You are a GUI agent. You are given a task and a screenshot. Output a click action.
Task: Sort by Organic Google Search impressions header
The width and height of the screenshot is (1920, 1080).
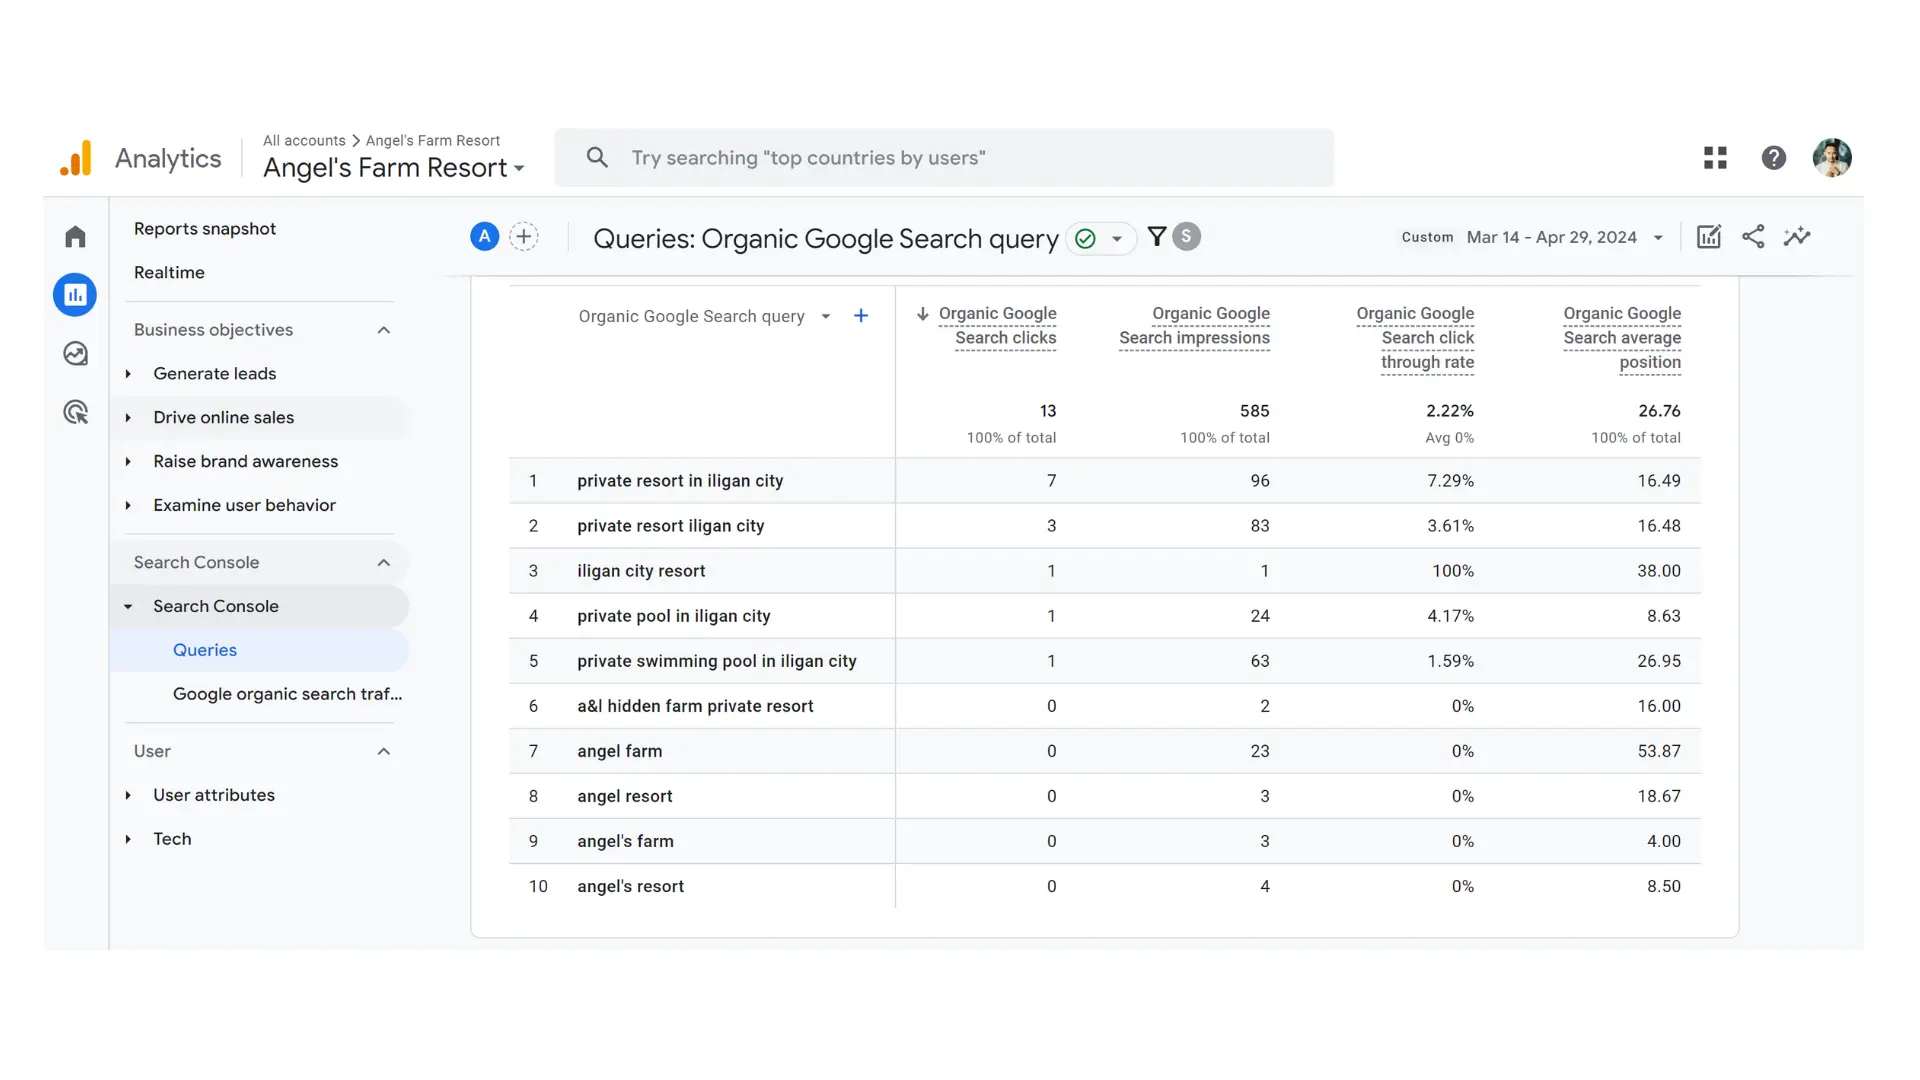1194,326
